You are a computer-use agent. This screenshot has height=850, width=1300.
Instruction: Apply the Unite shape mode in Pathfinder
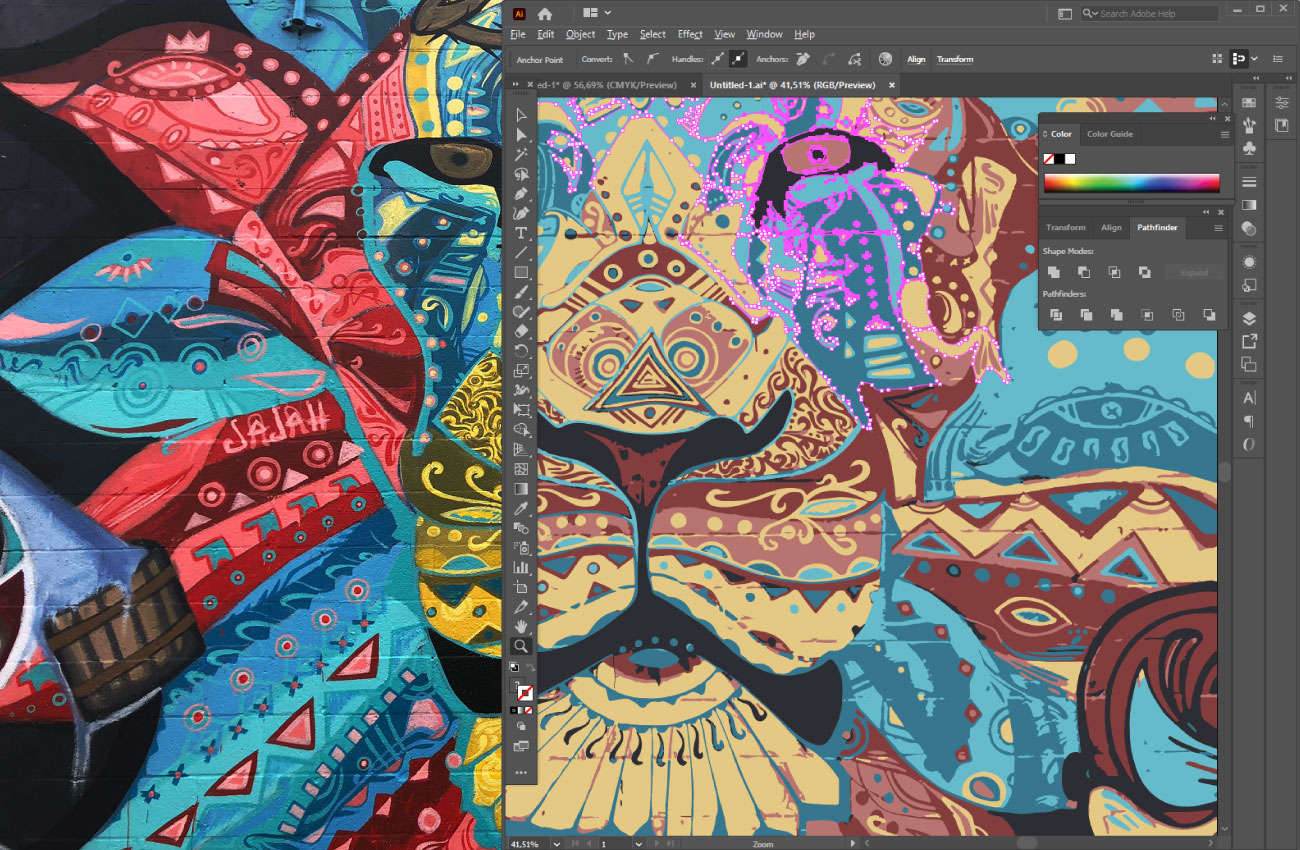coord(1055,272)
